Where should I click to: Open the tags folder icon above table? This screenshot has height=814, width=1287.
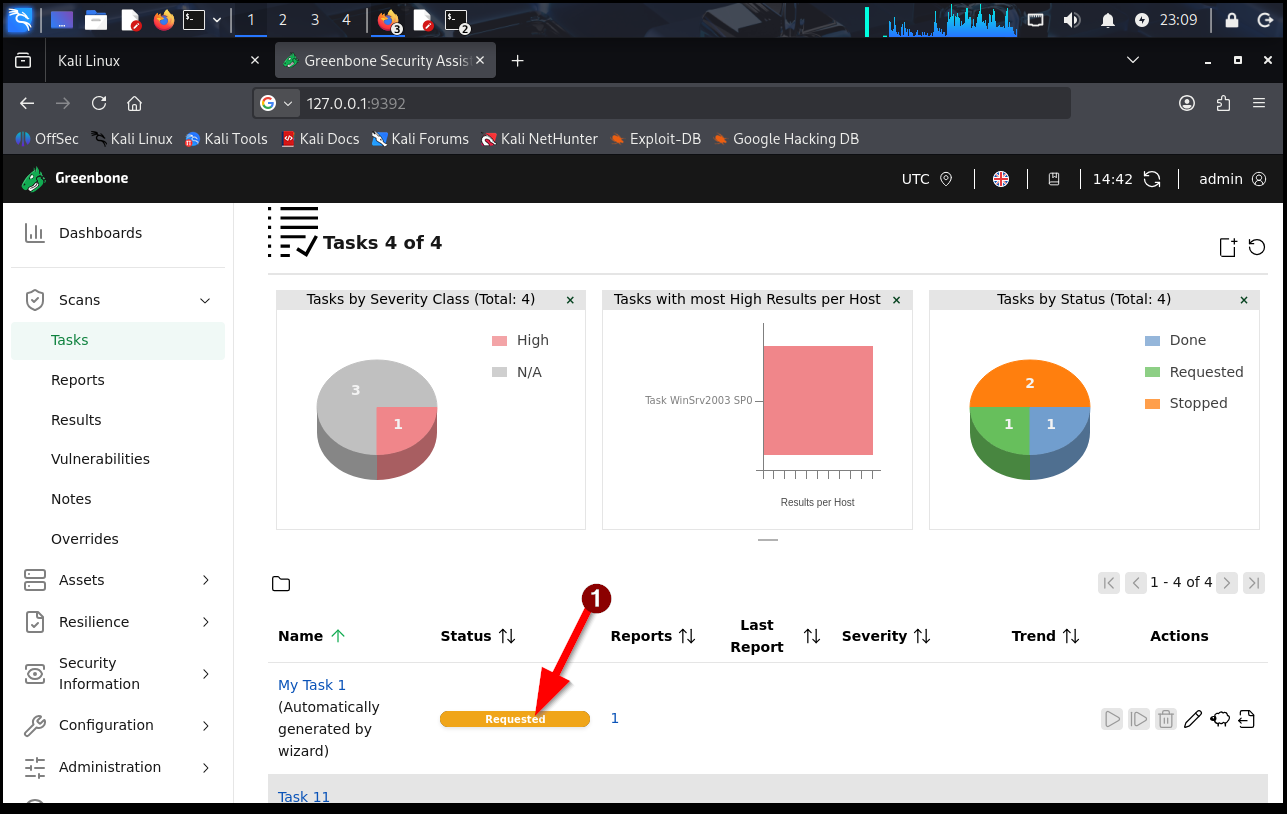[x=281, y=584]
